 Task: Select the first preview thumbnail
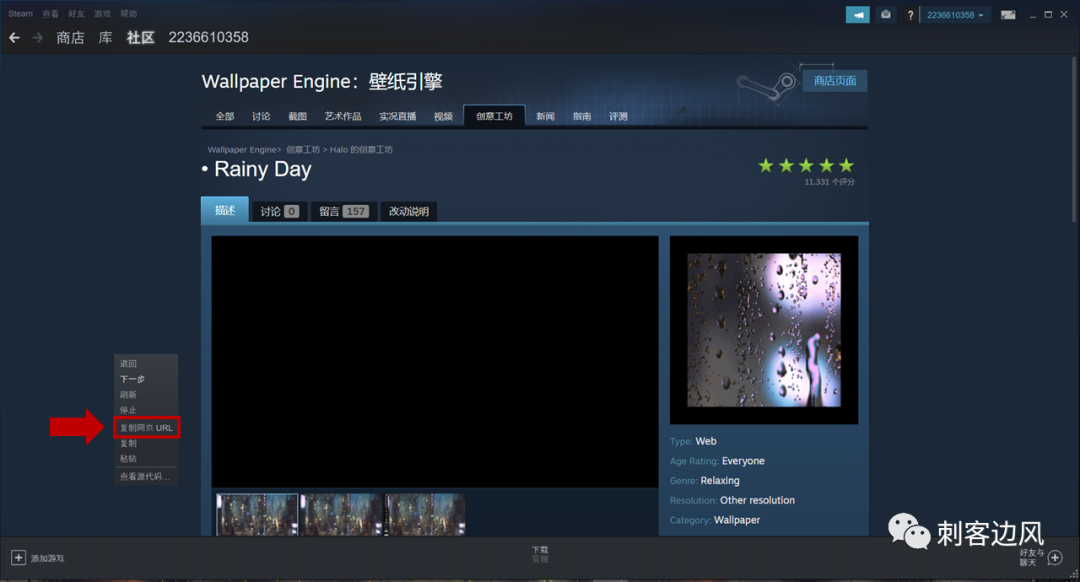click(257, 515)
